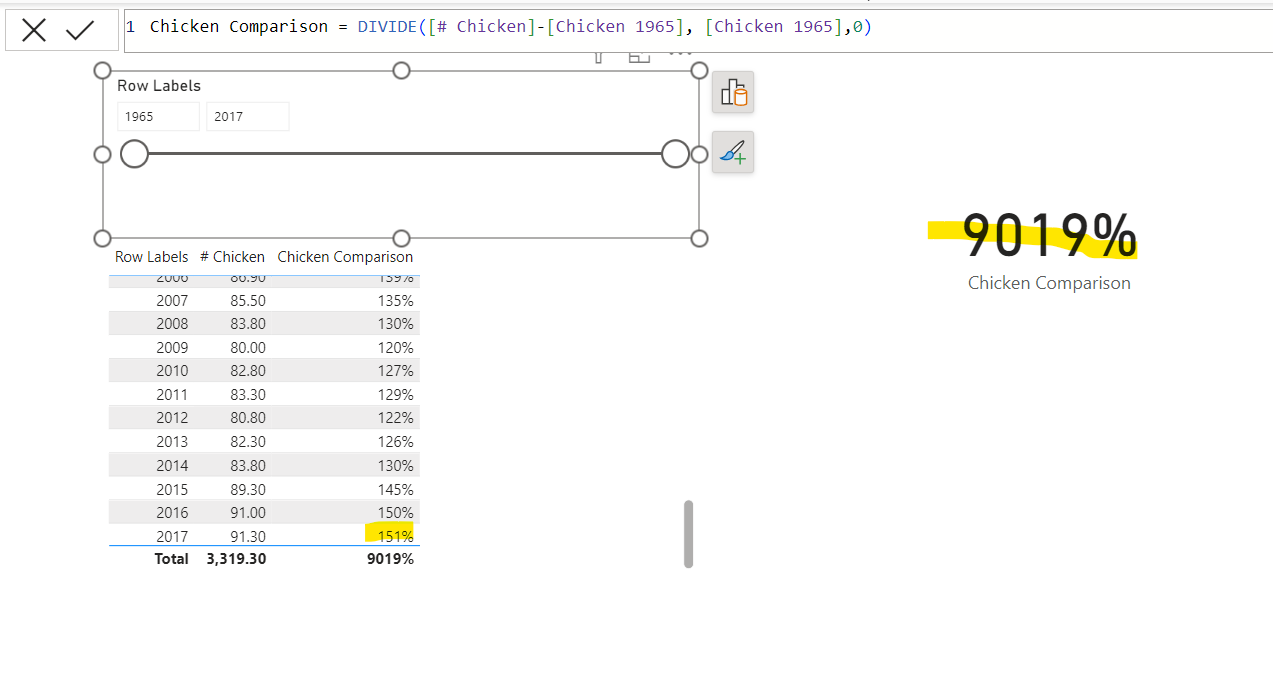
Task: Select the 1965 start year input box
Action: (158, 117)
